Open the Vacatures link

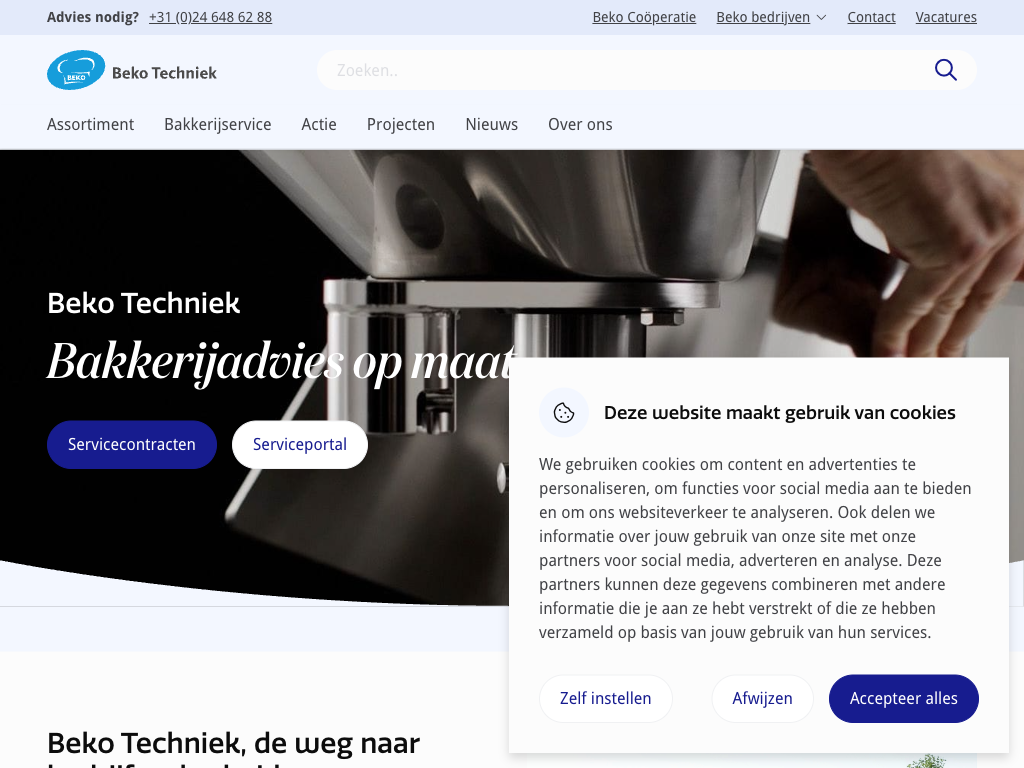pyautogui.click(x=946, y=17)
